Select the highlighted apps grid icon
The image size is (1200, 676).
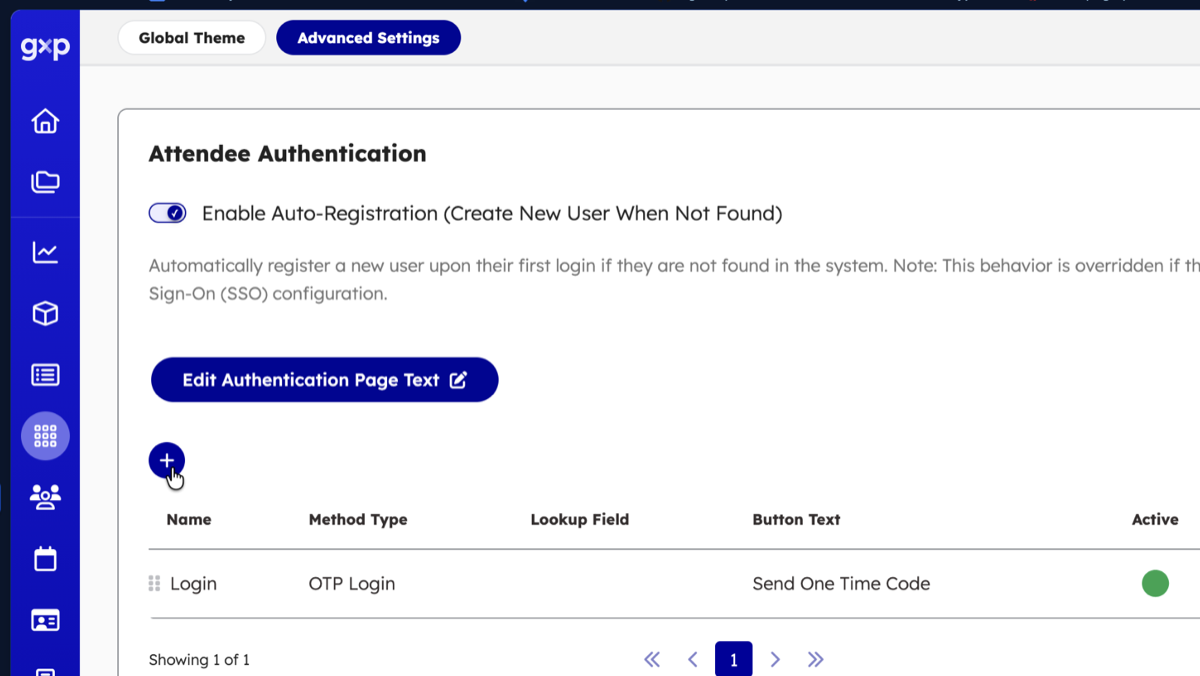[45, 436]
